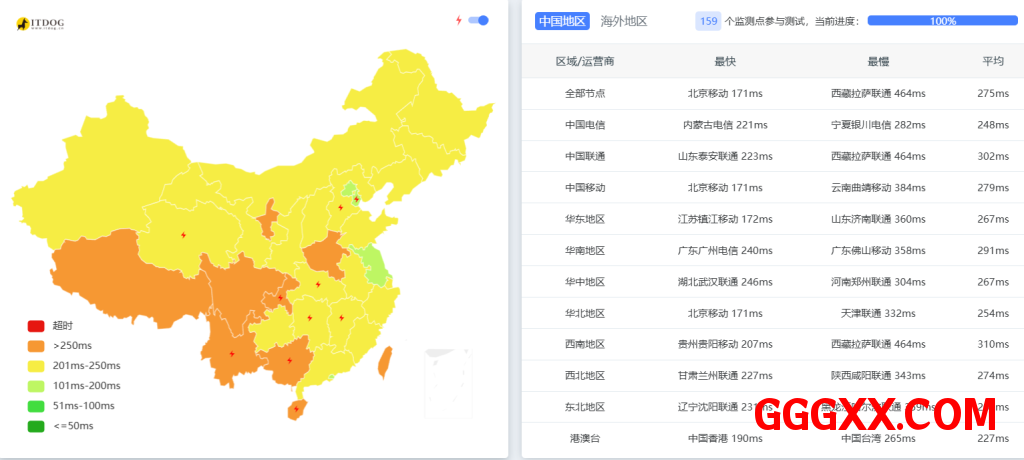Click the dark green <=50ms legend swatch

point(36,426)
